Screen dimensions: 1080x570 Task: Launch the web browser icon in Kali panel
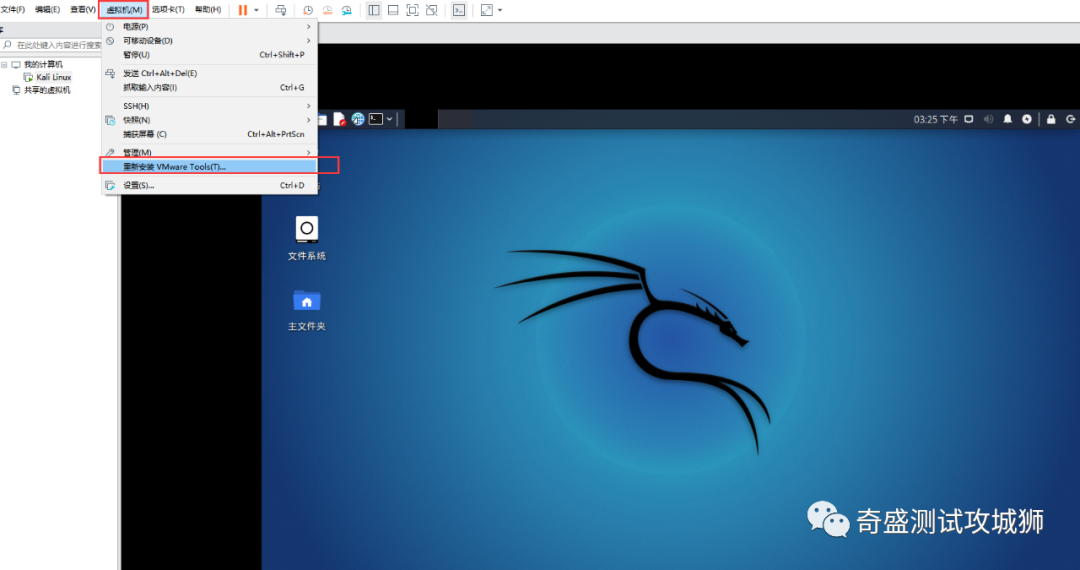(x=357, y=119)
